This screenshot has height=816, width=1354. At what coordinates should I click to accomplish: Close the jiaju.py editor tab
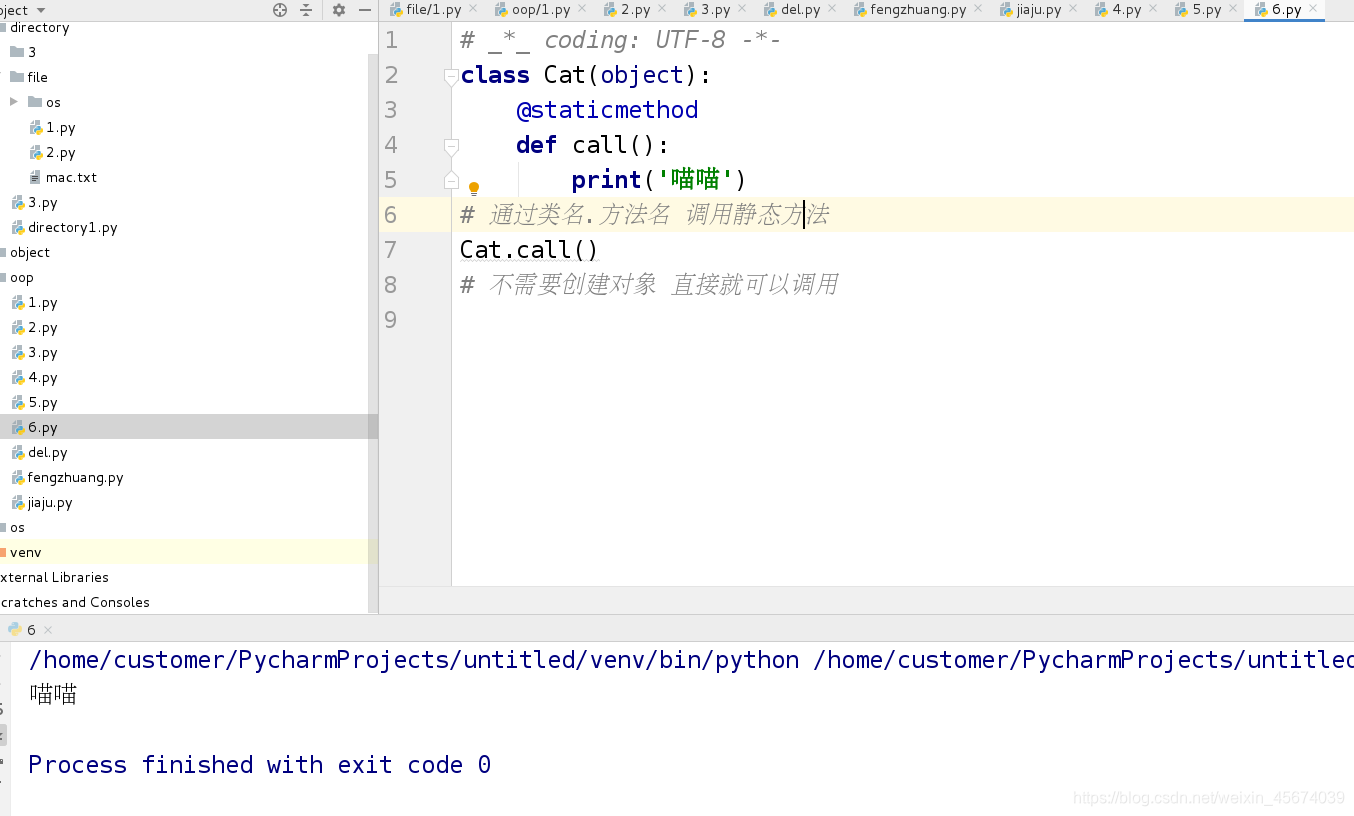pyautogui.click(x=1073, y=9)
